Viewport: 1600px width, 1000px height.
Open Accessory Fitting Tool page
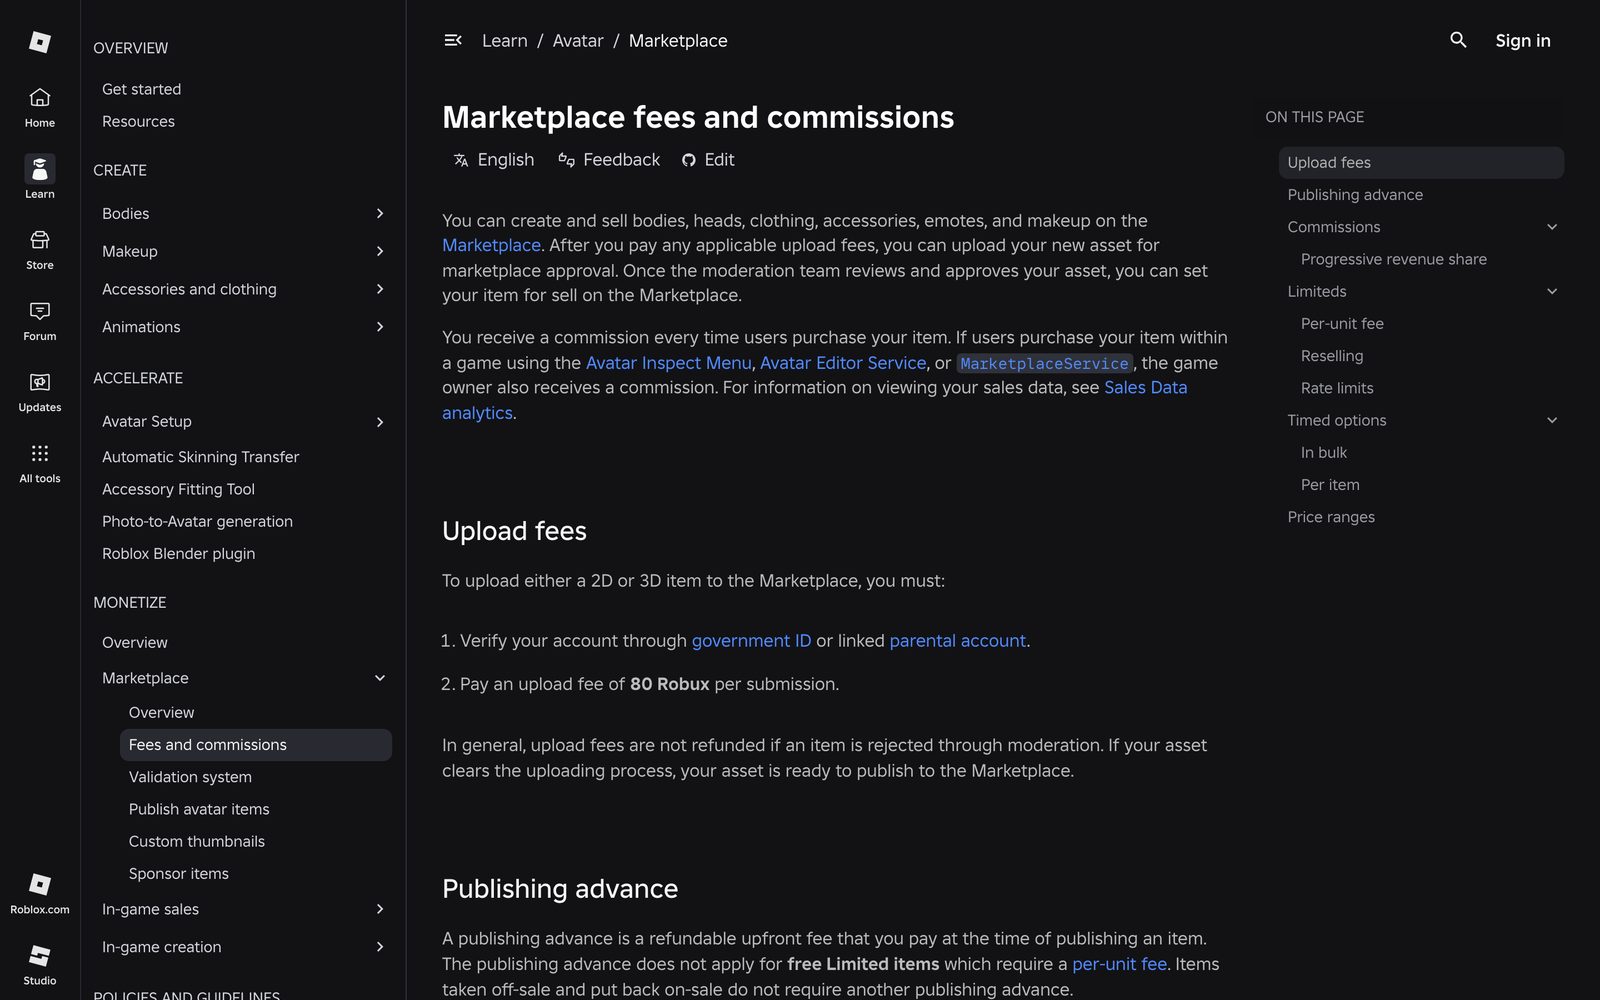(178, 489)
